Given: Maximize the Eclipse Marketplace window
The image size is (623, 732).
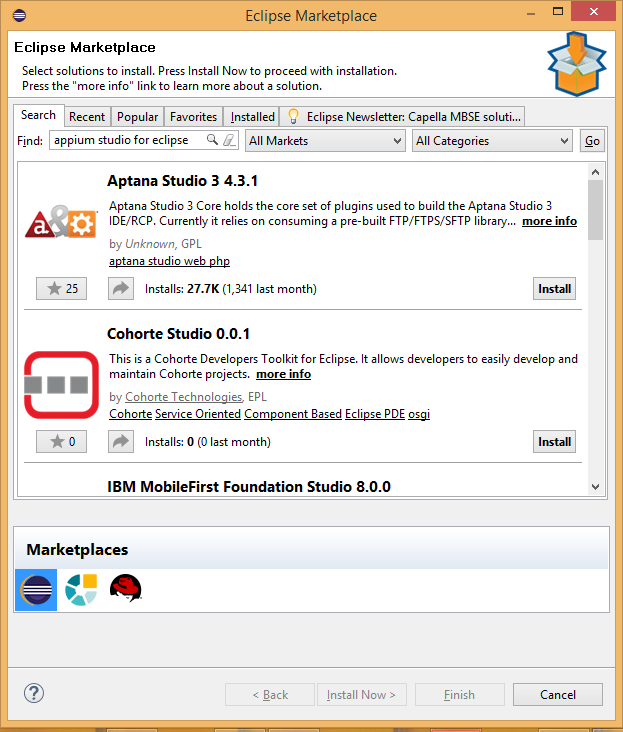Looking at the screenshot, I should [x=558, y=12].
